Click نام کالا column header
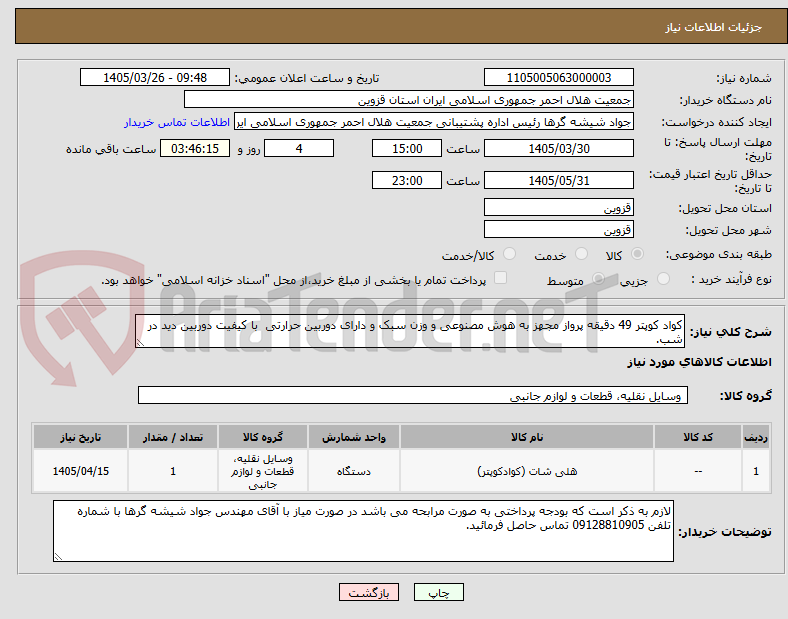The width and height of the screenshot is (788, 619). coord(527,437)
